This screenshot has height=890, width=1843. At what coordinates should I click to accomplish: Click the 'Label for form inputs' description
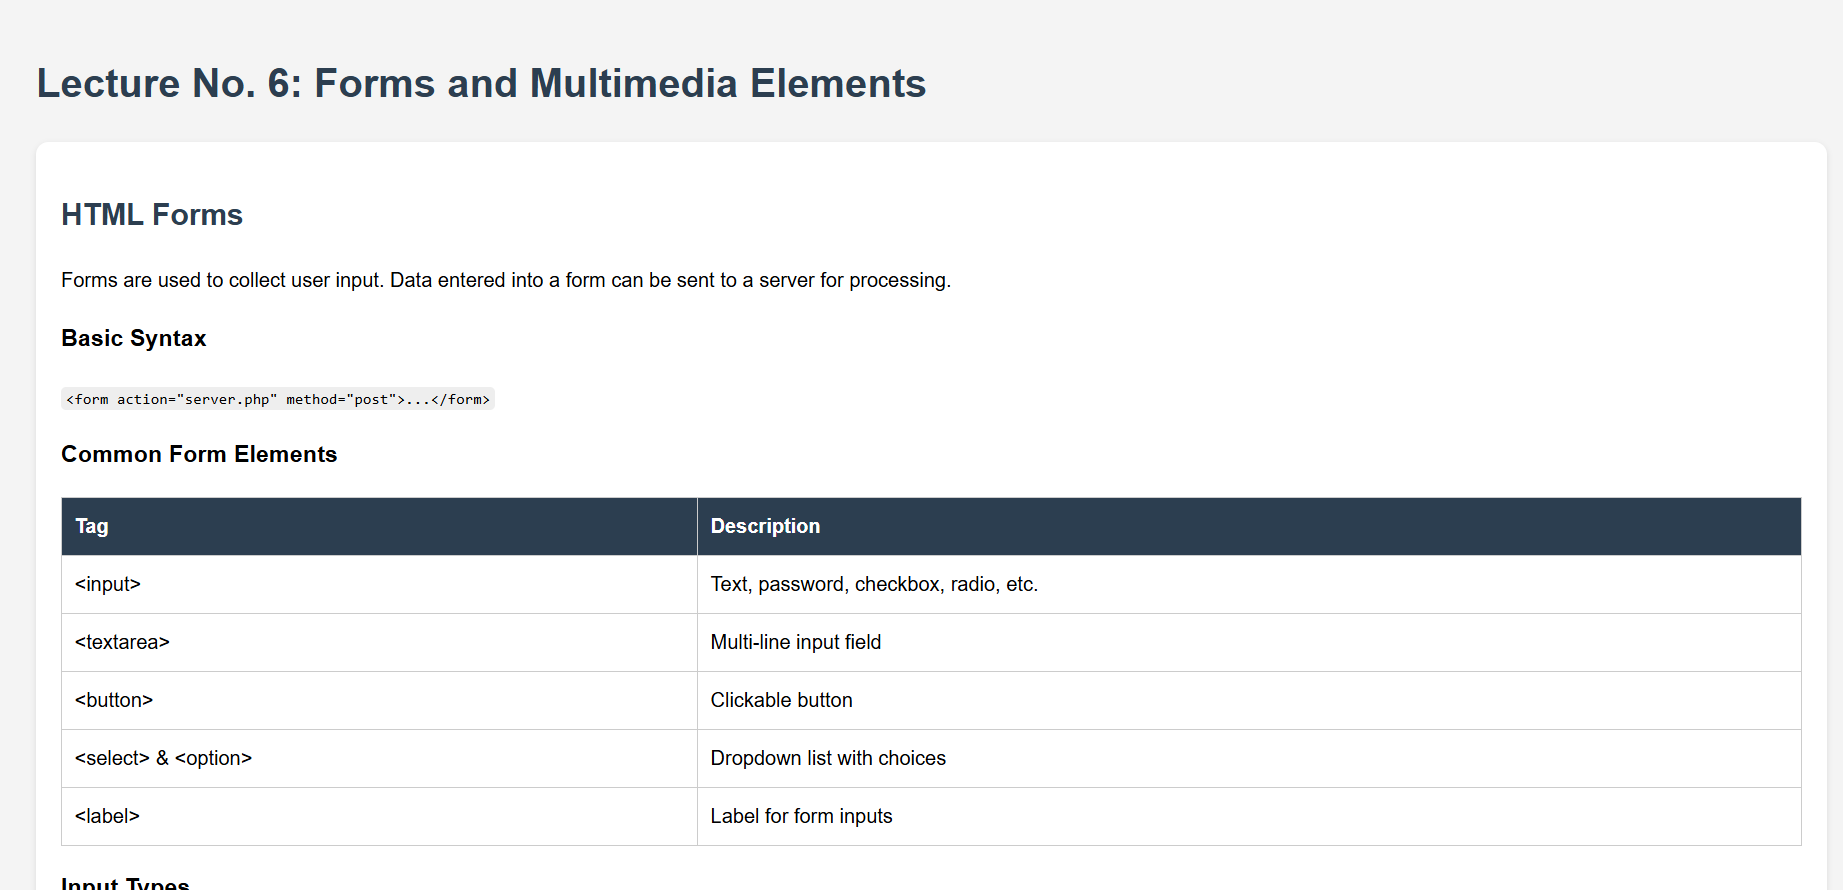coord(801,817)
